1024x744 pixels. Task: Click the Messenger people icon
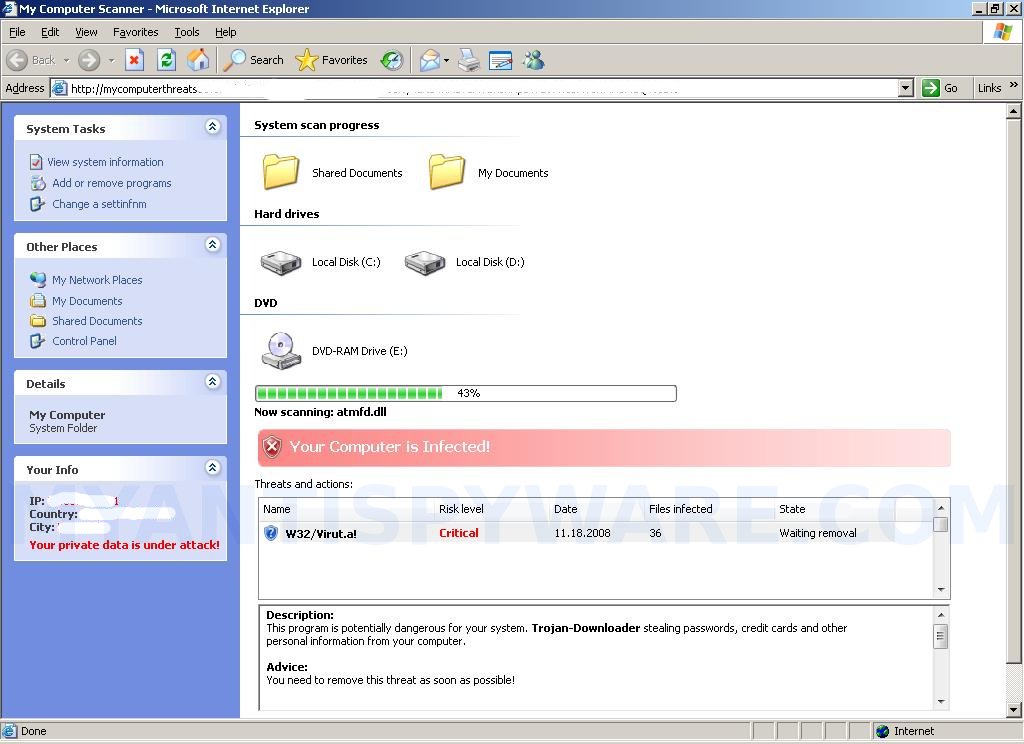(x=534, y=60)
